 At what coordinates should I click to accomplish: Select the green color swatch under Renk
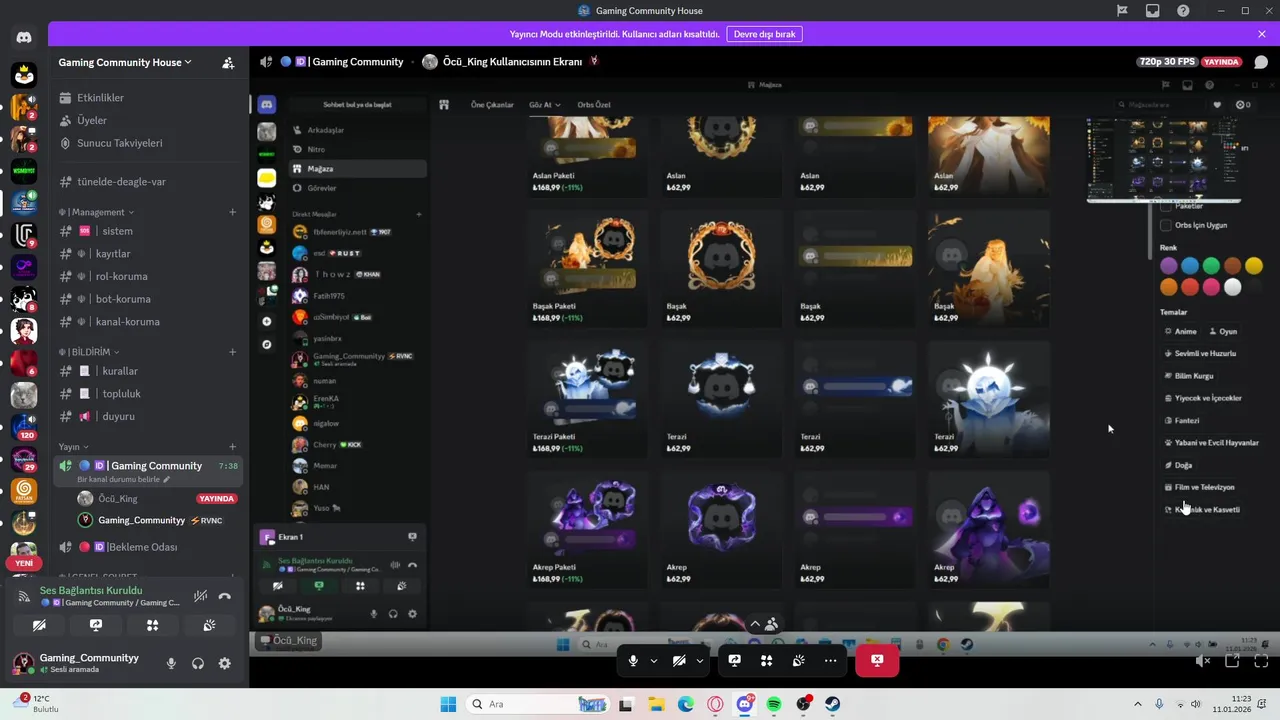pos(1211,265)
